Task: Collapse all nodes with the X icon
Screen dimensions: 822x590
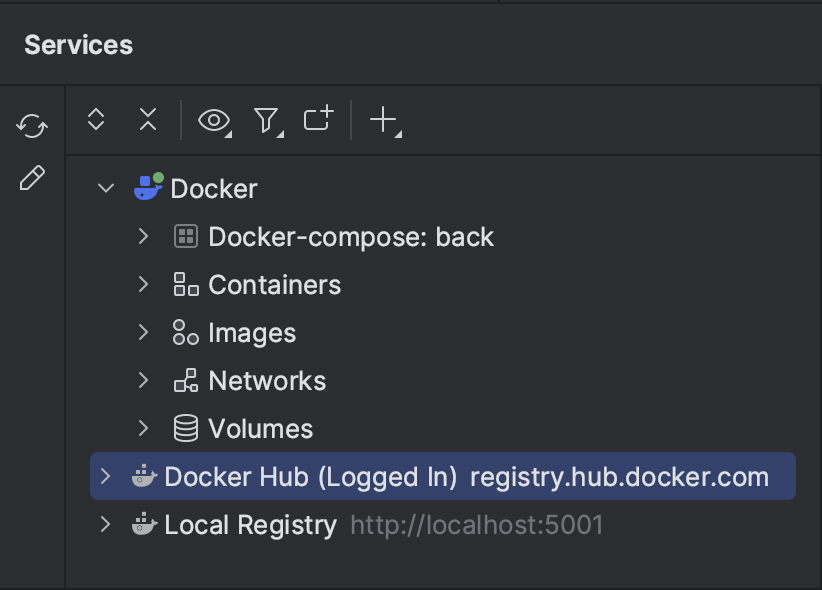Action: (147, 119)
